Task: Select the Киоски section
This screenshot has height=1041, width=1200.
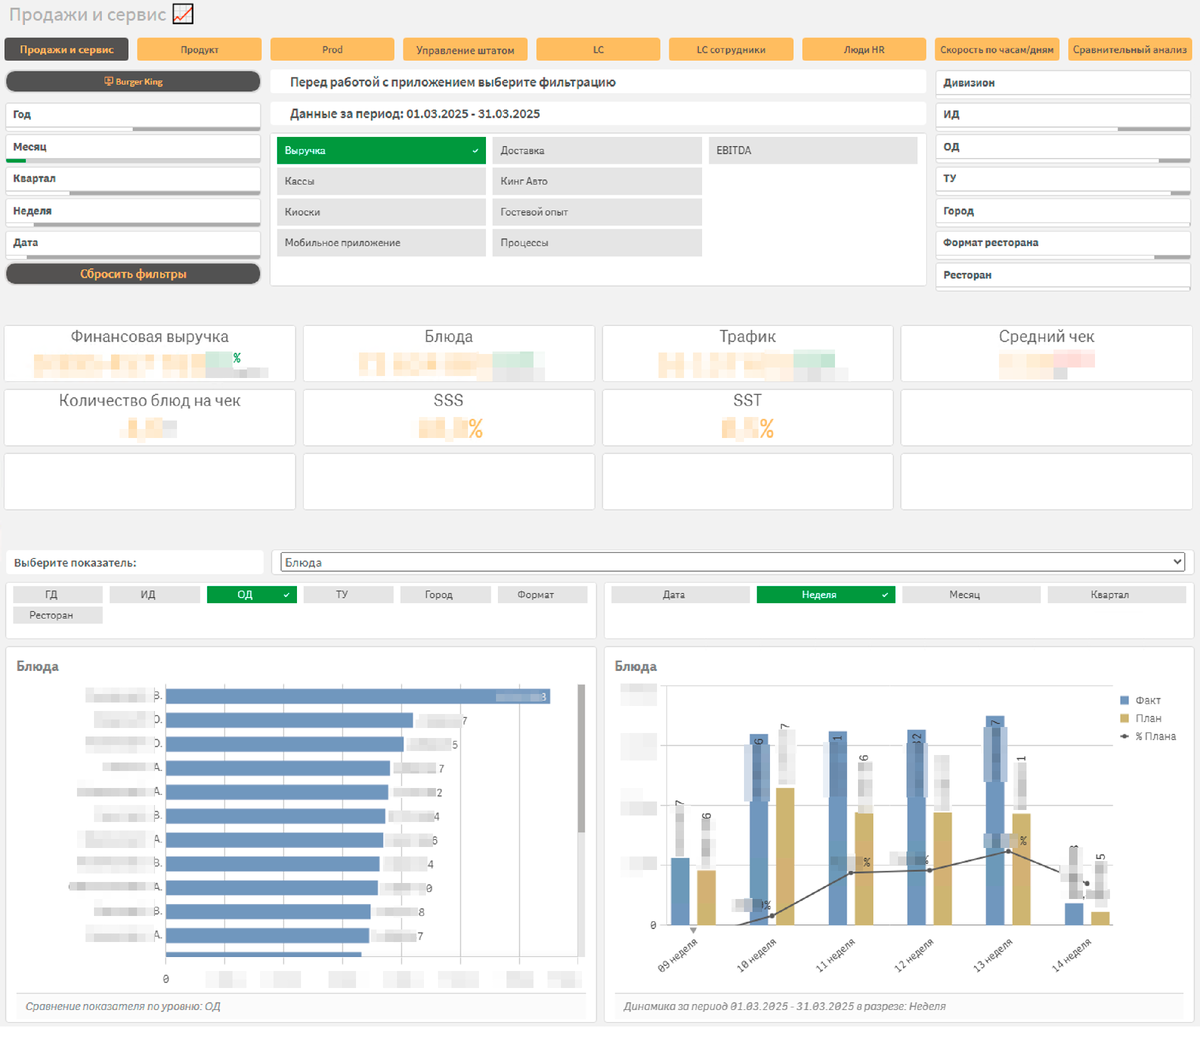Action: 381,212
